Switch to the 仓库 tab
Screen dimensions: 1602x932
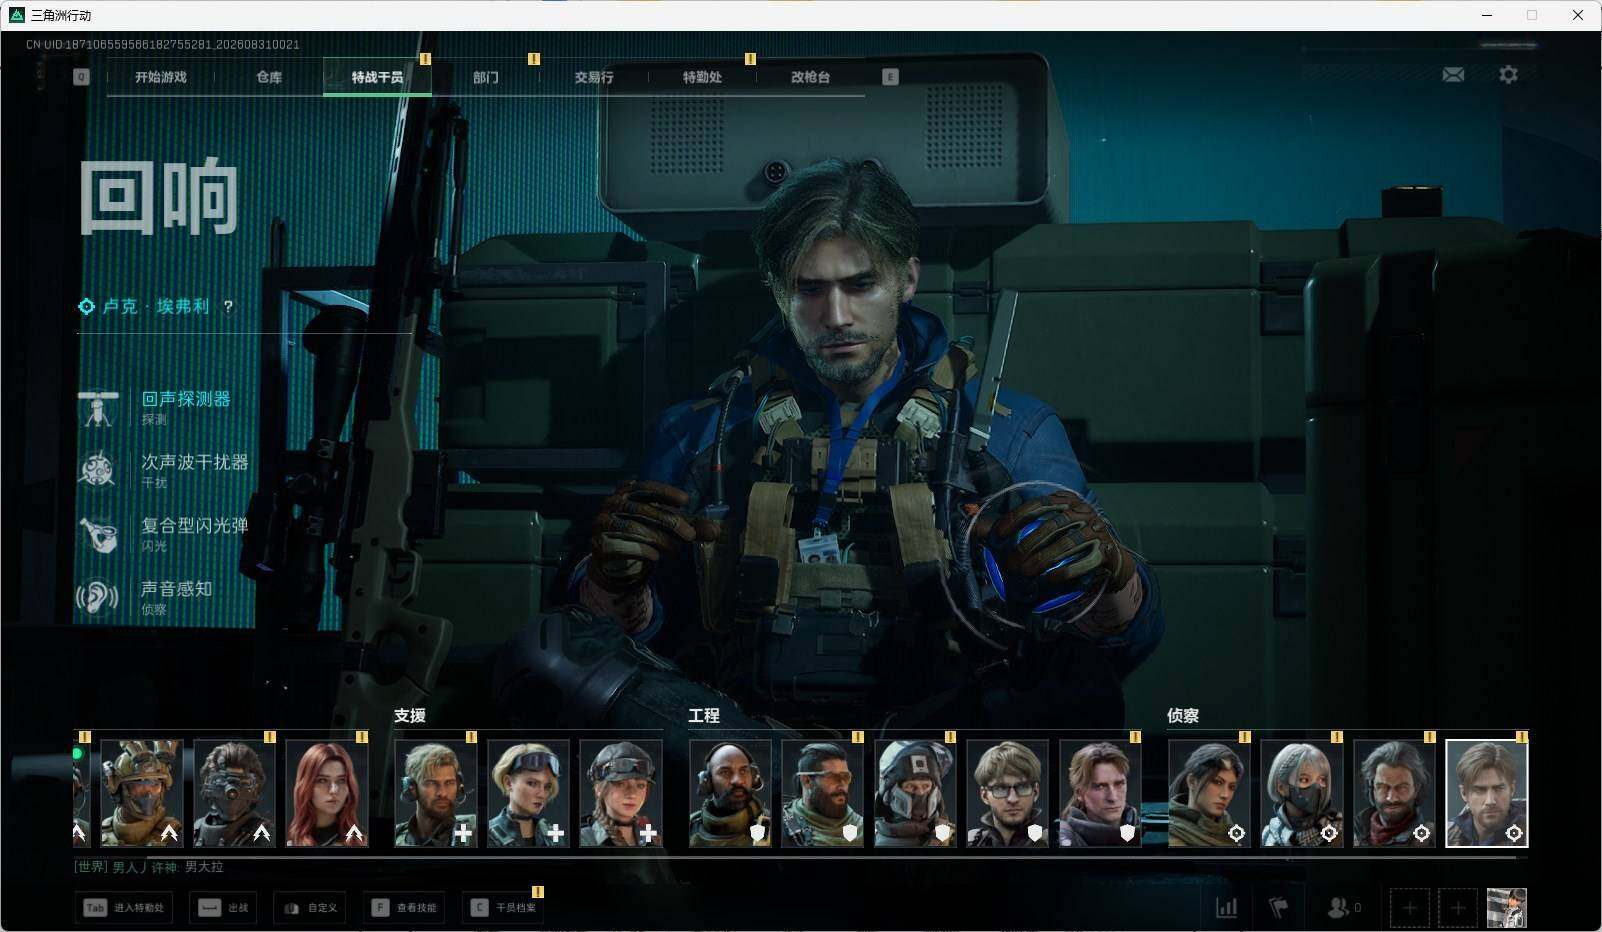(269, 77)
